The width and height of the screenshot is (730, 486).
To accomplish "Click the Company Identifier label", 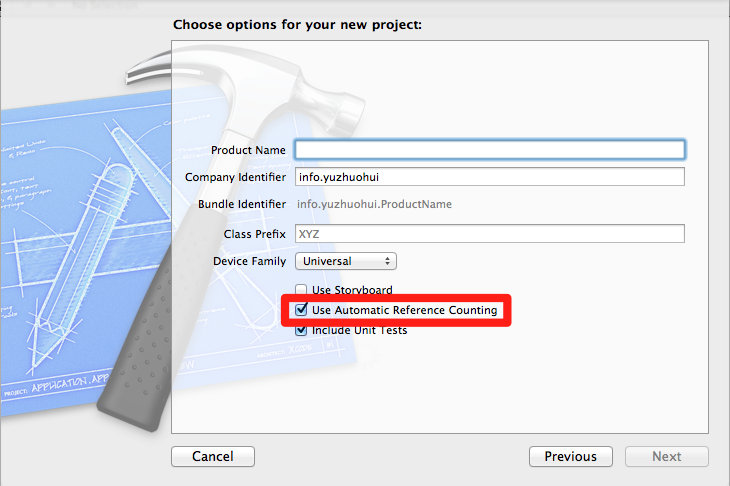I will pos(235,177).
